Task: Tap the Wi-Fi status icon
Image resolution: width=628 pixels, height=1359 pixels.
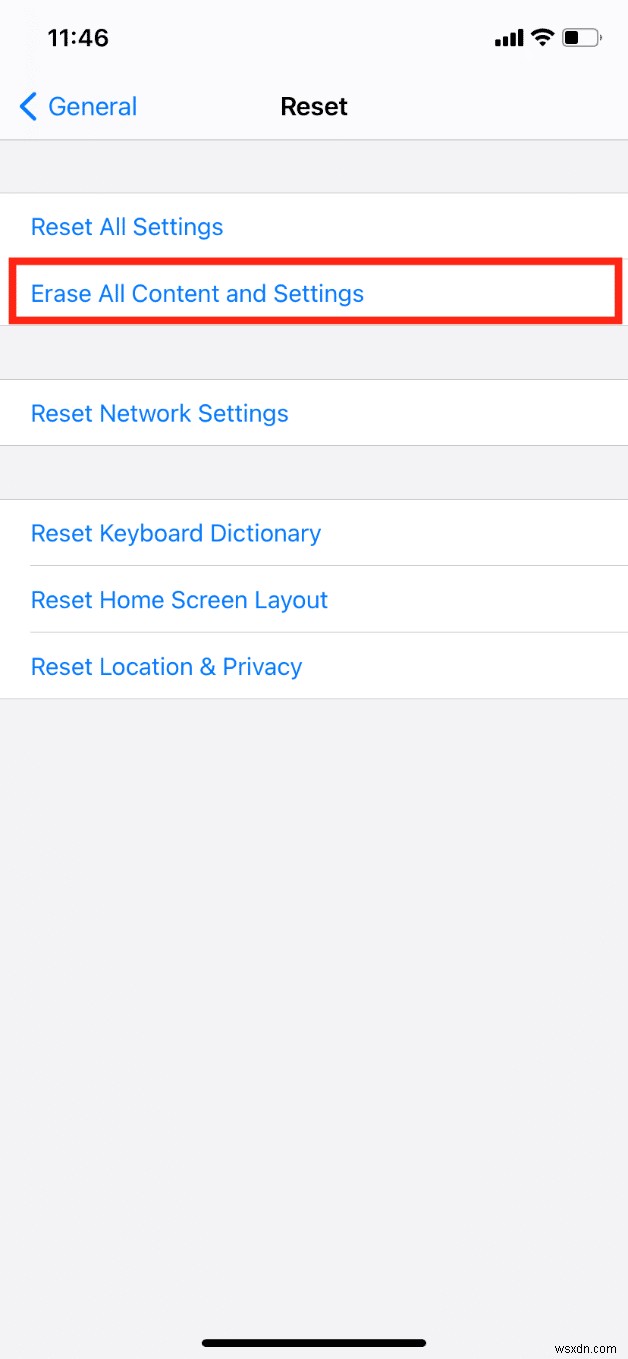Action: (x=543, y=37)
